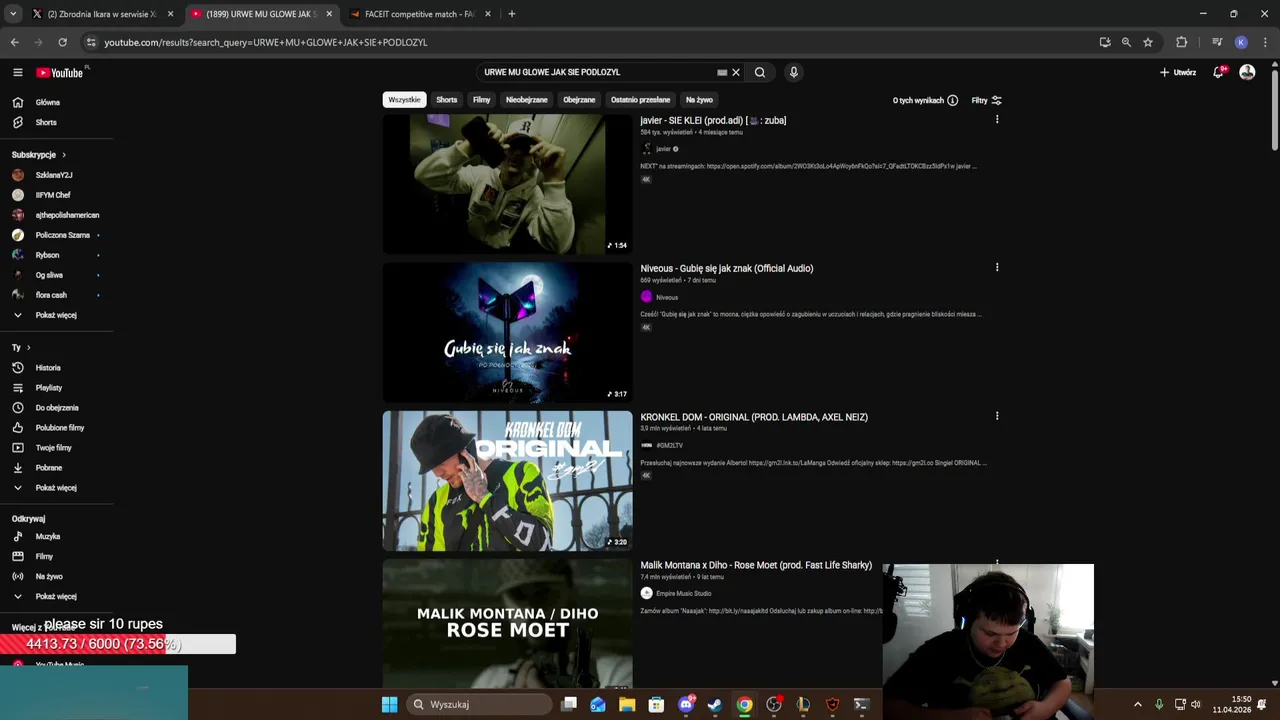This screenshot has width=1280, height=720.
Task: Expand Subskrypcje section arrow
Action: tap(64, 155)
